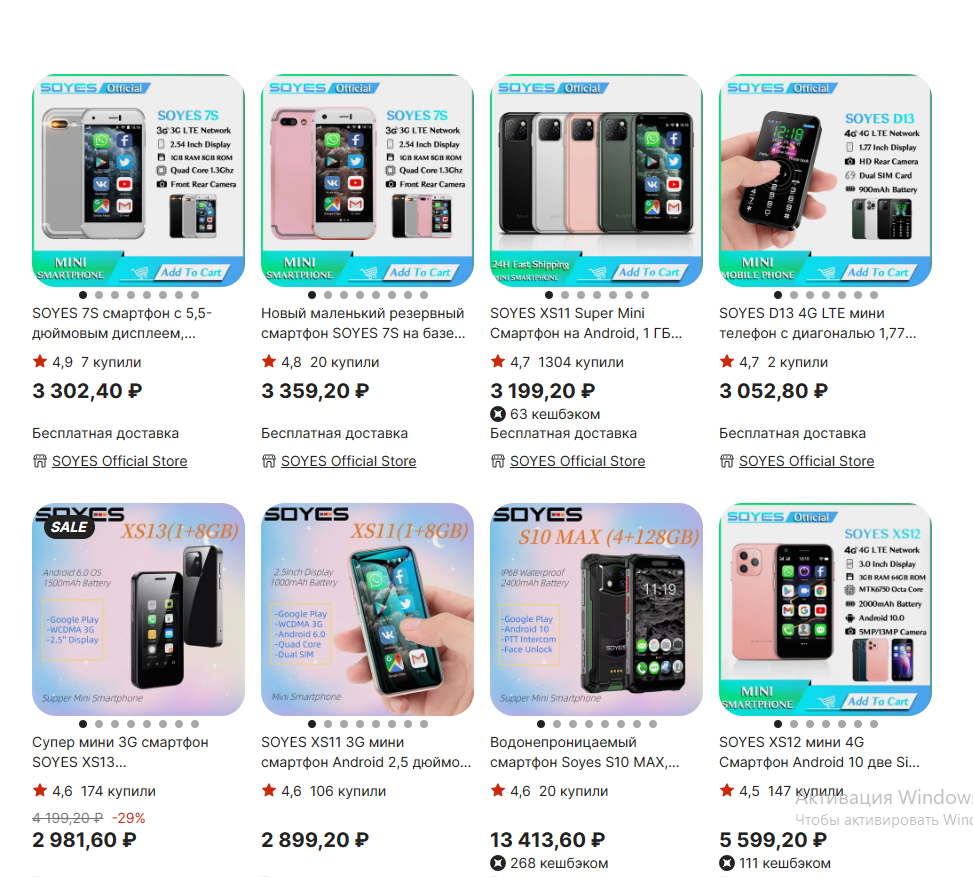Select second image dot of first SOYES 7S
The width and height of the screenshot is (973, 877).
pyautogui.click(x=99, y=295)
